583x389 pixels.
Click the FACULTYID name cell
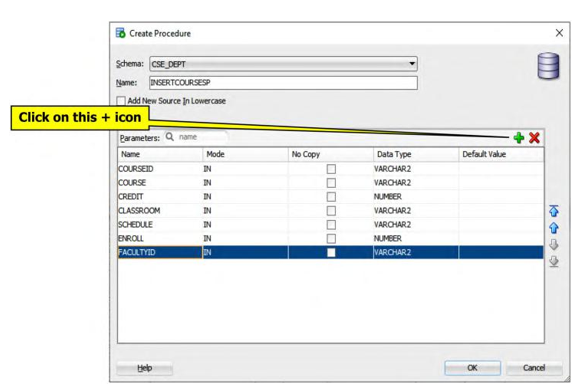[x=160, y=253]
